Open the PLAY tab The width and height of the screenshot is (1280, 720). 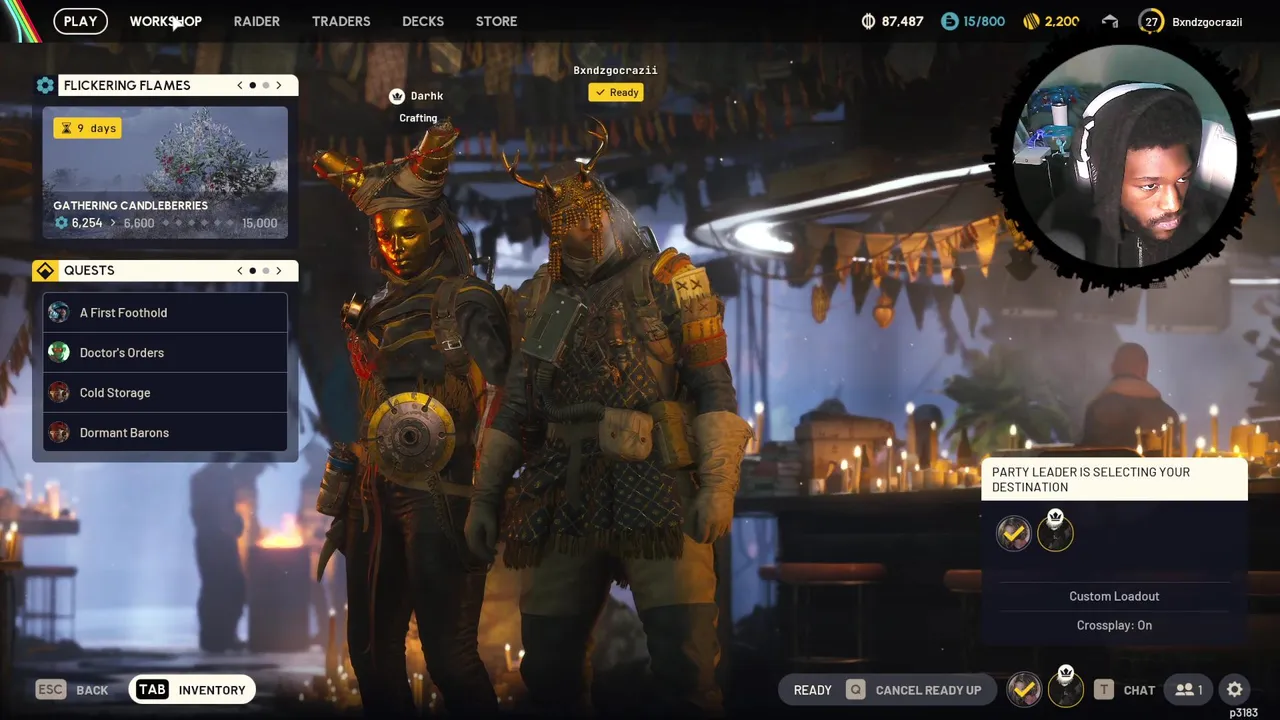[80, 21]
